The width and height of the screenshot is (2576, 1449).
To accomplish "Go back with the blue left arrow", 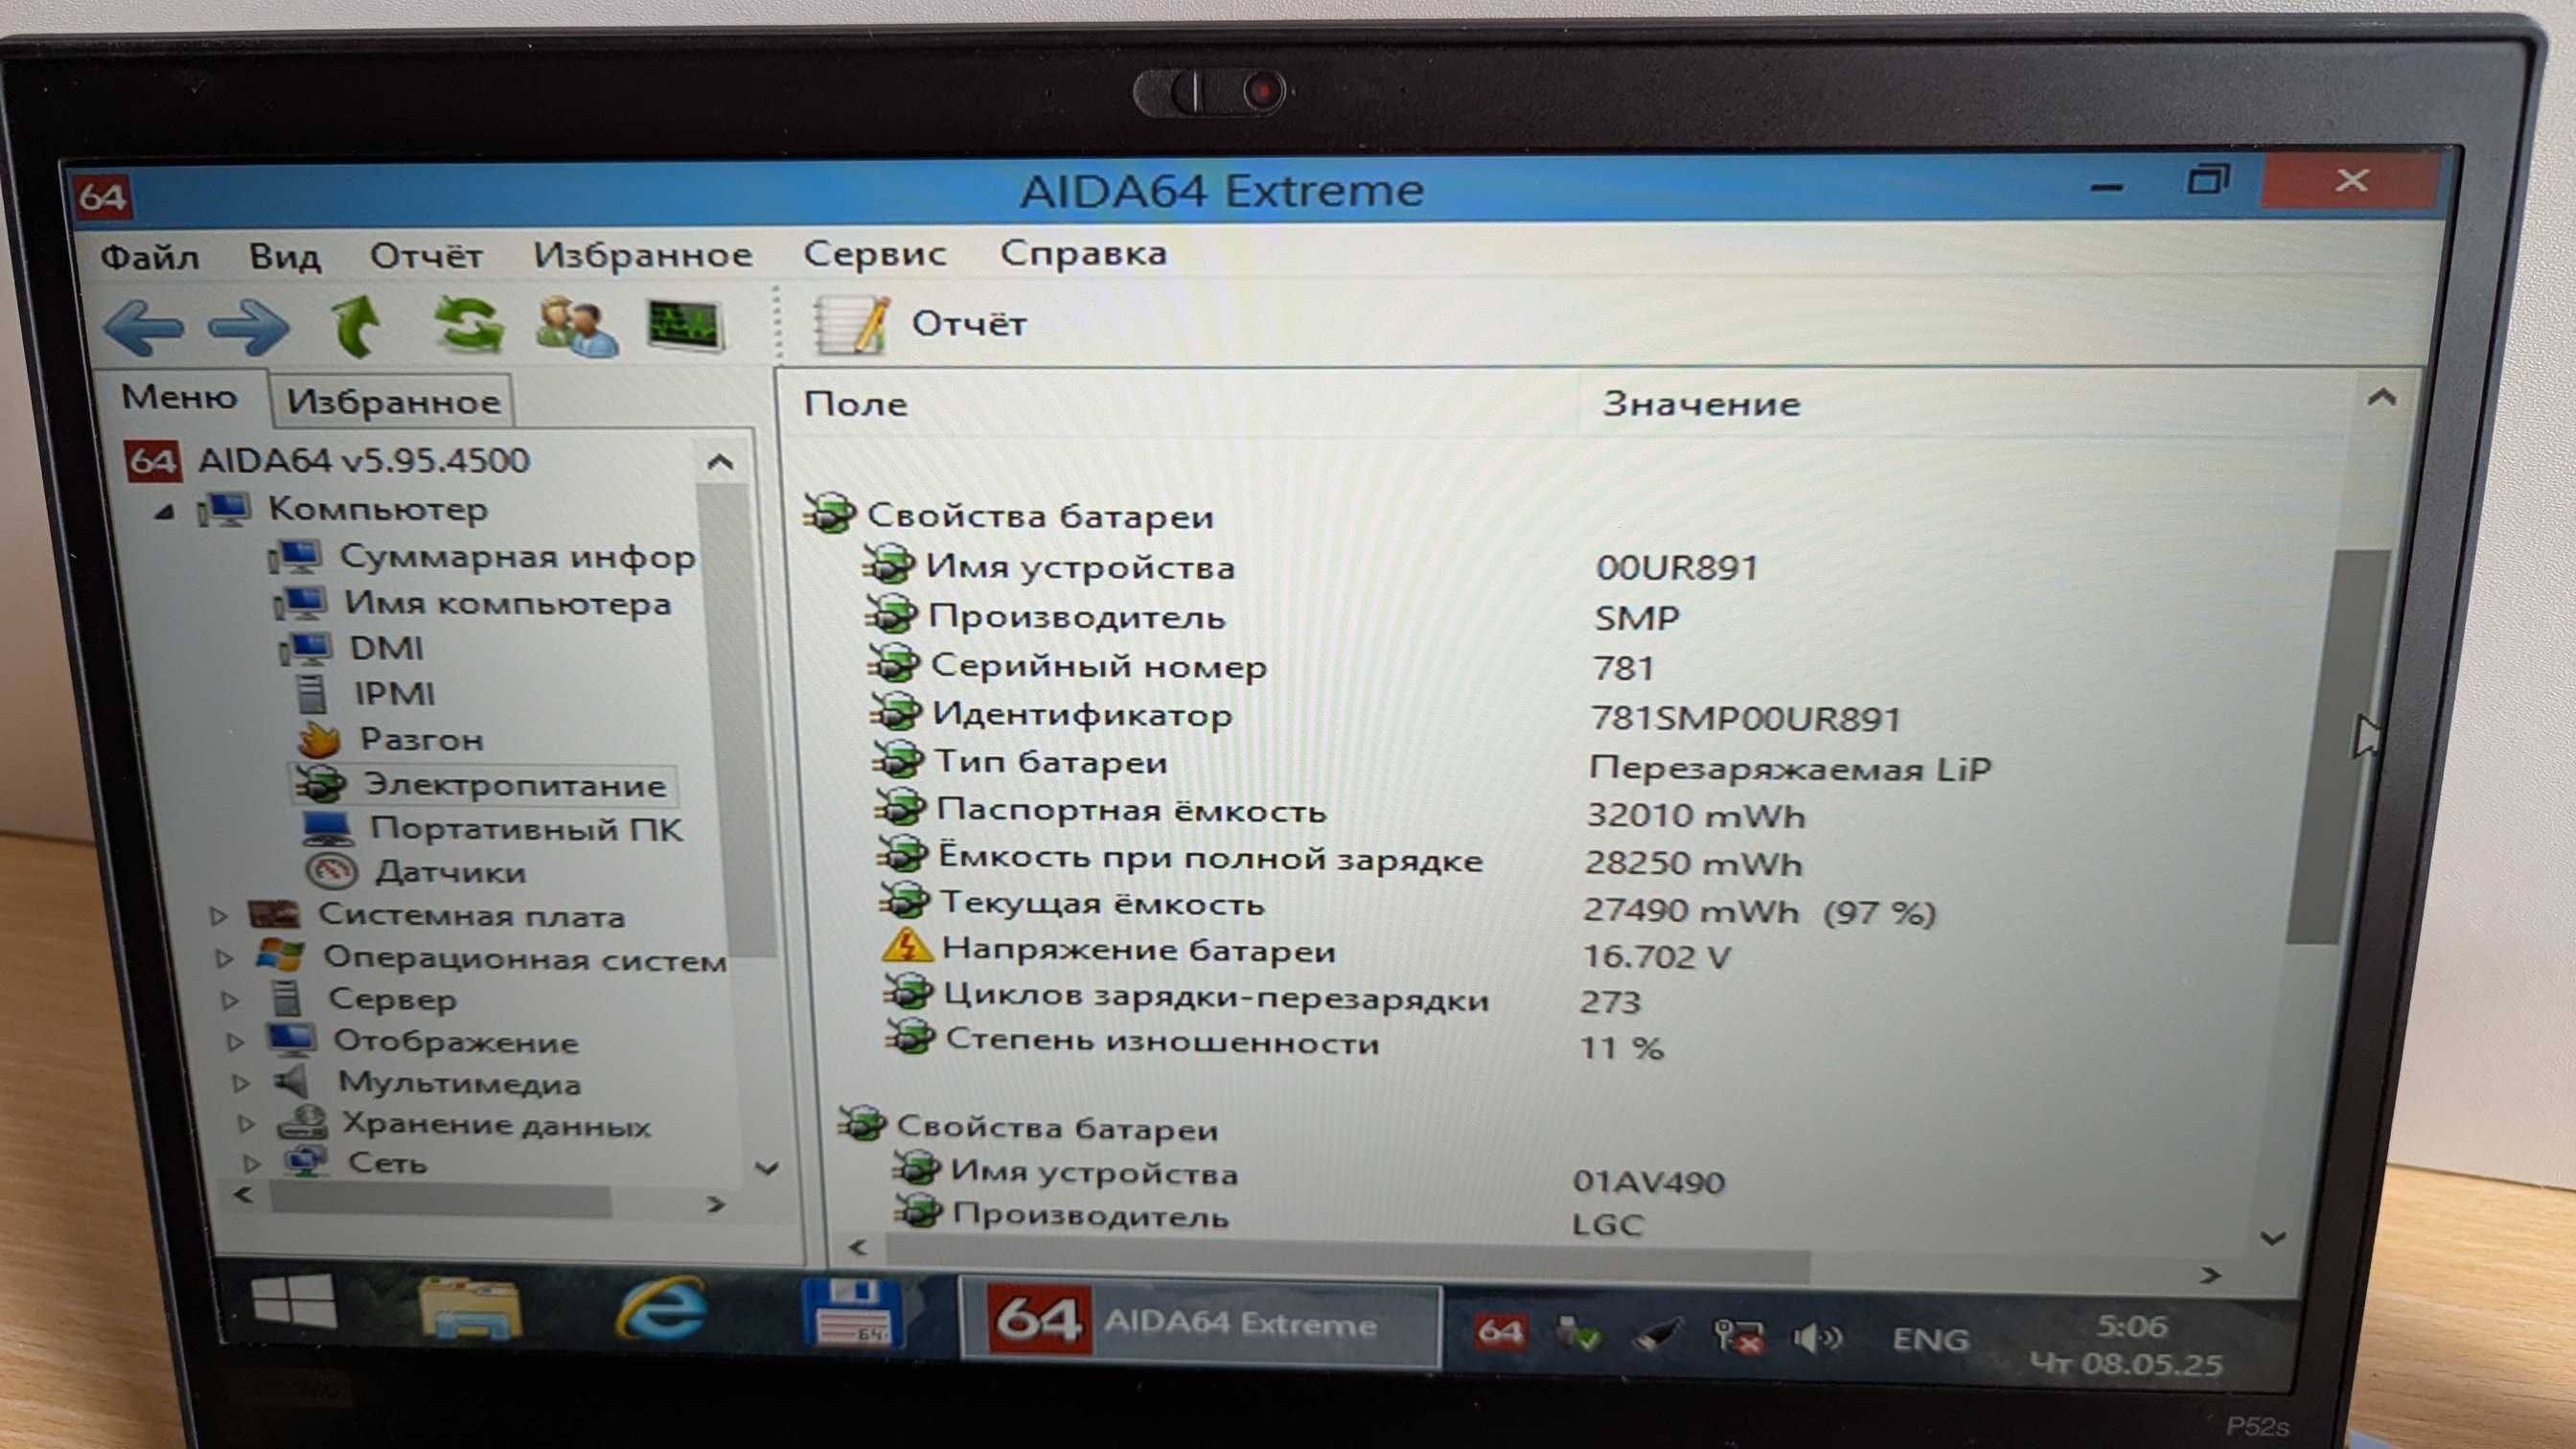I will click(143, 327).
